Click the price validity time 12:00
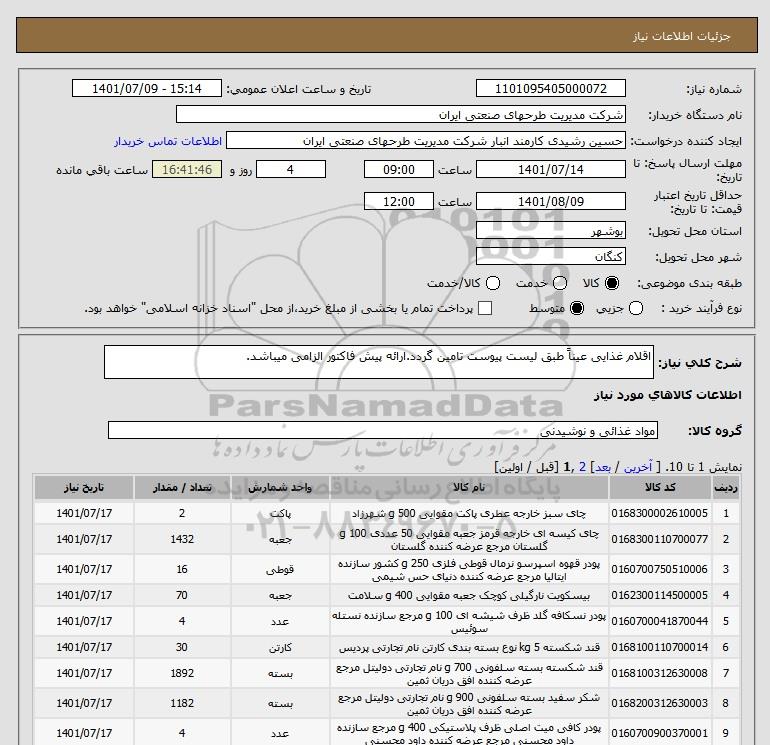770x745 pixels. coord(399,201)
